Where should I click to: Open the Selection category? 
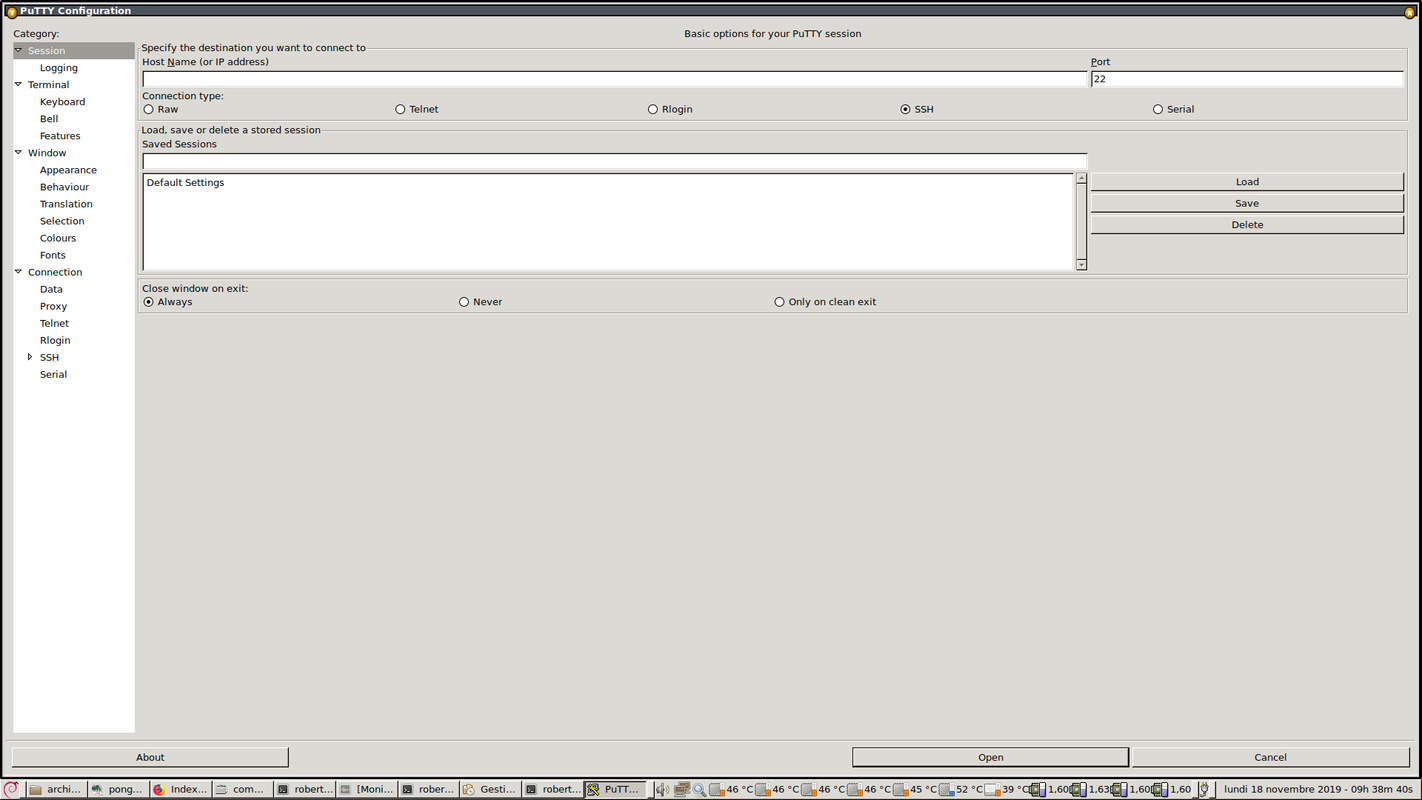pyautogui.click(x=62, y=221)
